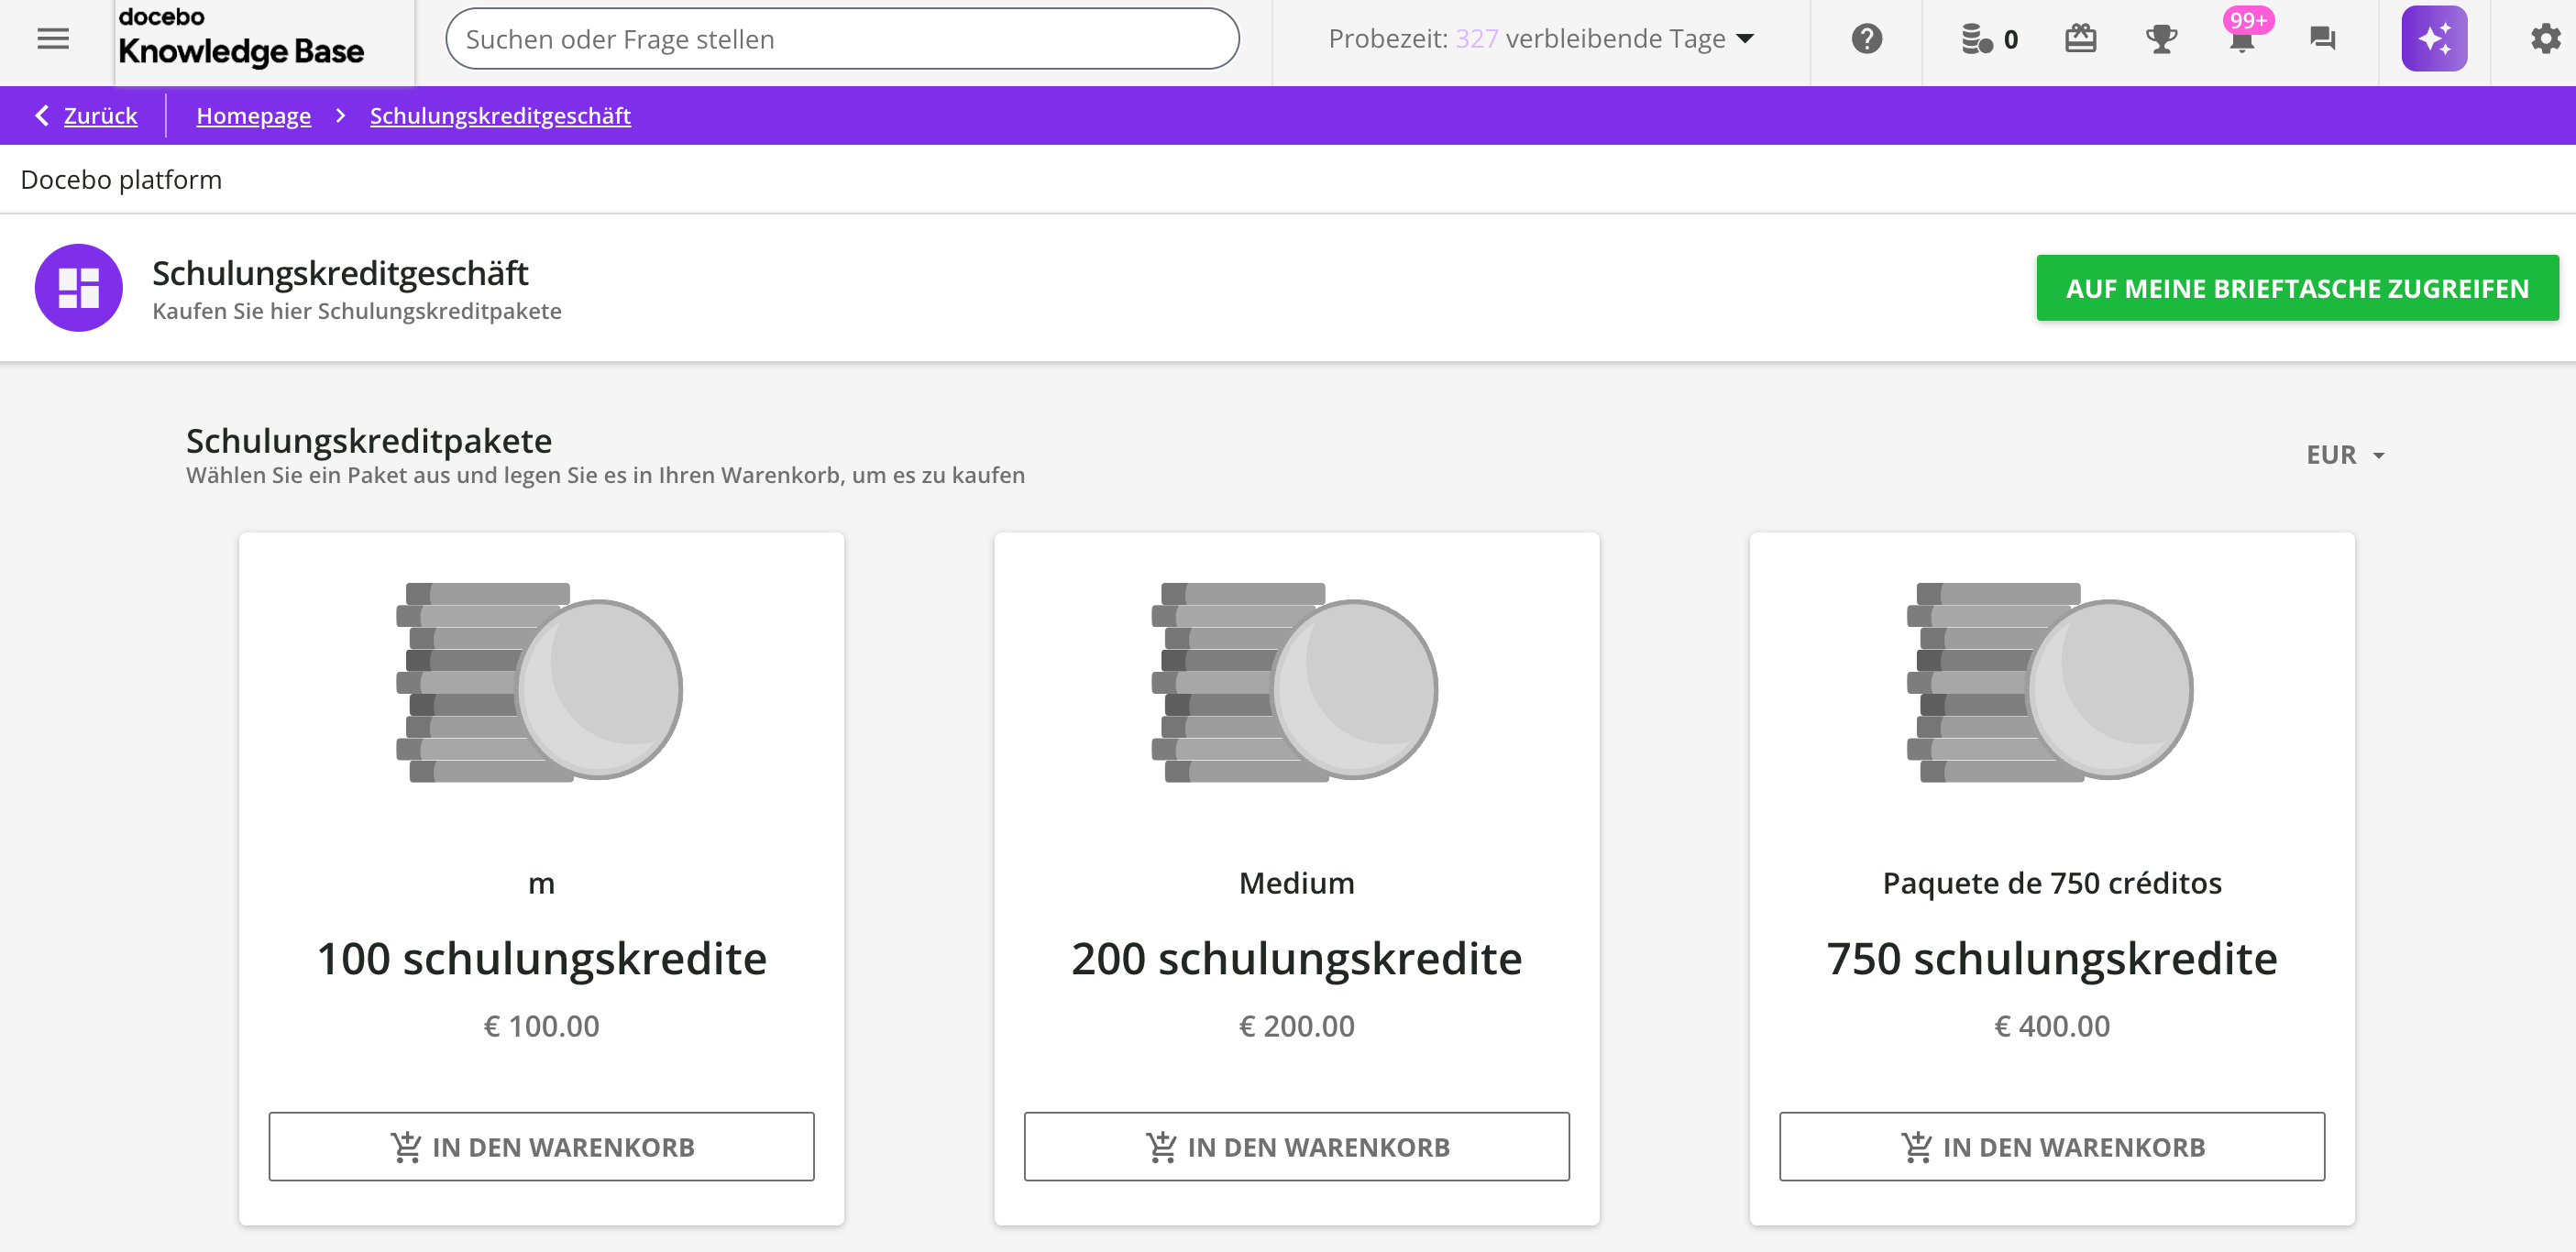Navigate to Homepage breadcrumb
This screenshot has height=1252, width=2576.
[253, 116]
